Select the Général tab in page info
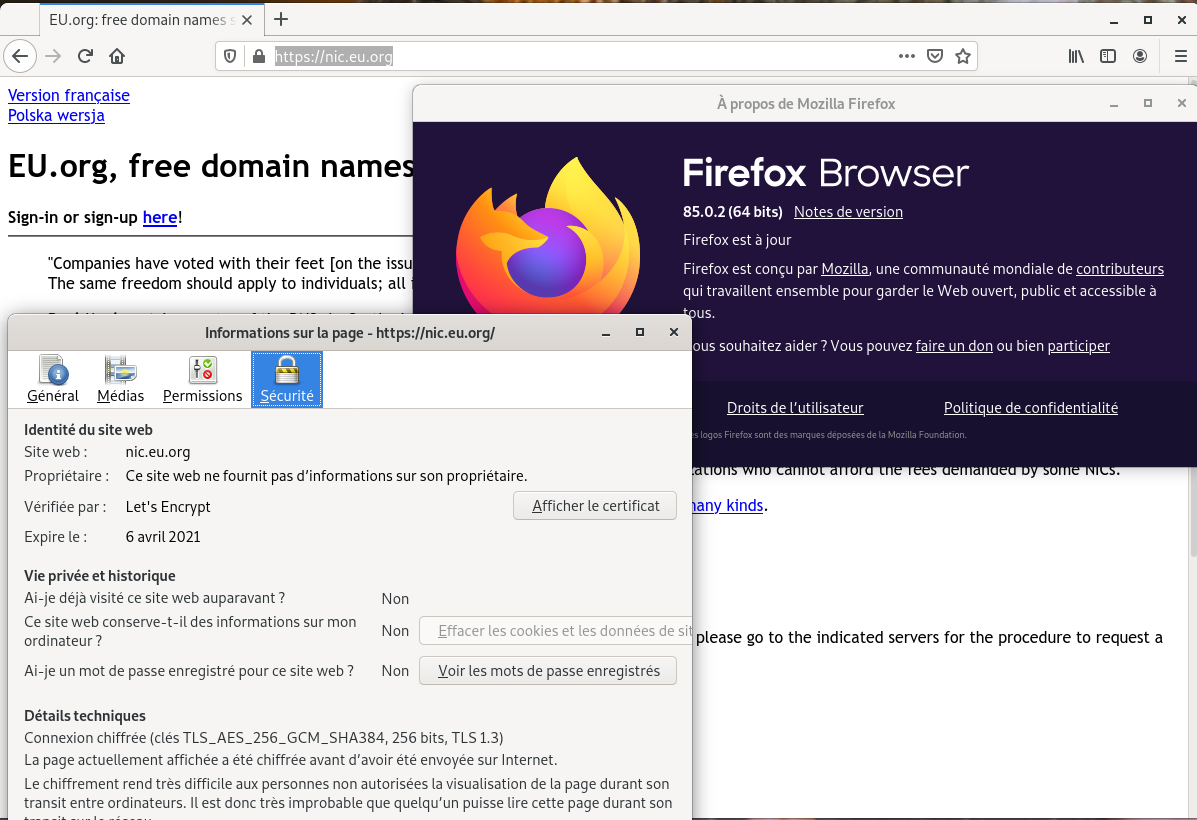Image resolution: width=1197 pixels, height=820 pixels. pyautogui.click(x=53, y=379)
